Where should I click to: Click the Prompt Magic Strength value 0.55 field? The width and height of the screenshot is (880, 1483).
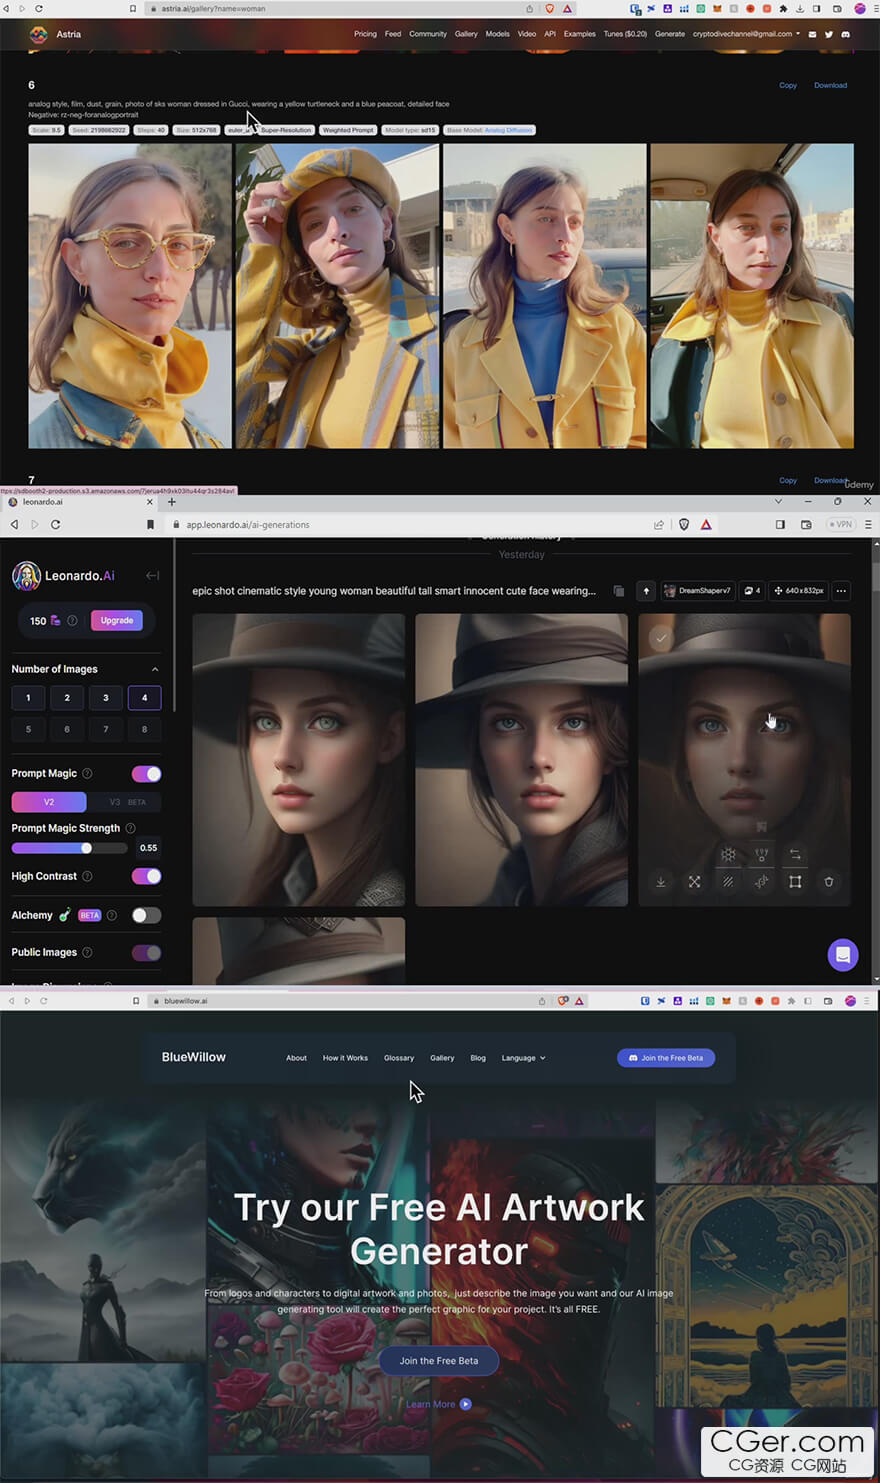point(148,848)
